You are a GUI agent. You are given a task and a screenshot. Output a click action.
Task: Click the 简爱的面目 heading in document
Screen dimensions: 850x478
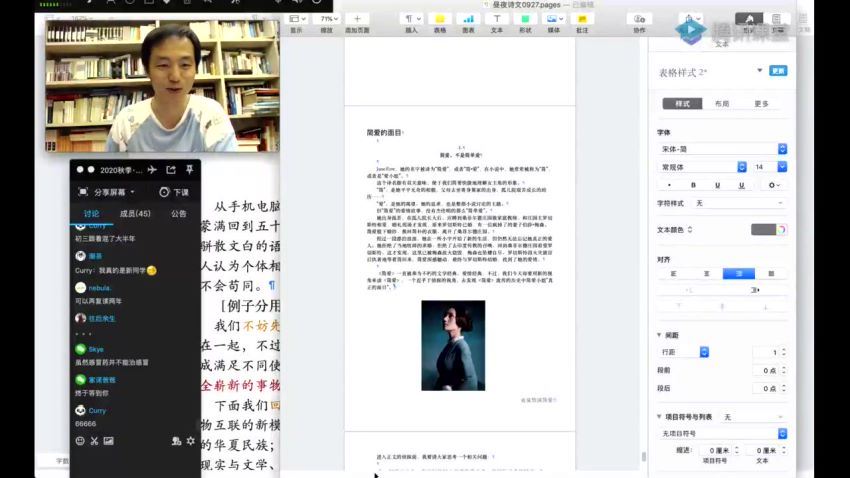click(x=385, y=133)
